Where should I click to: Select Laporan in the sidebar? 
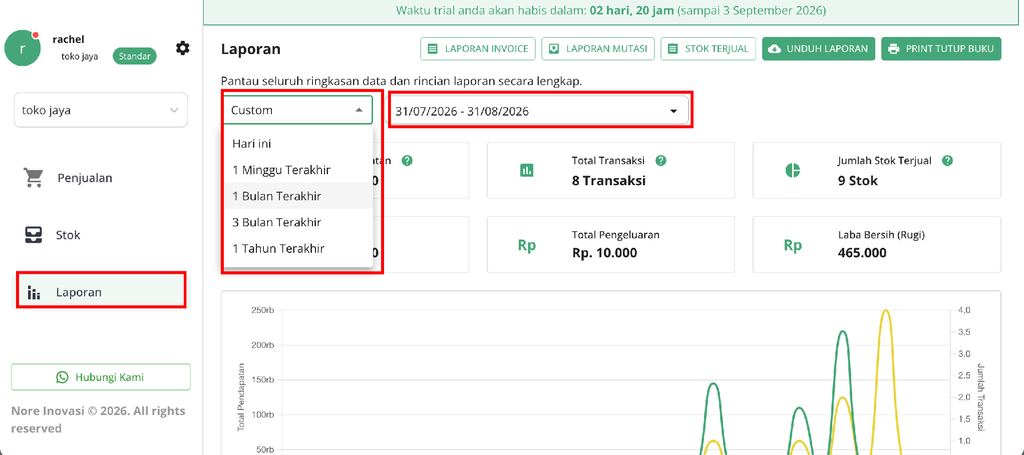coord(101,292)
